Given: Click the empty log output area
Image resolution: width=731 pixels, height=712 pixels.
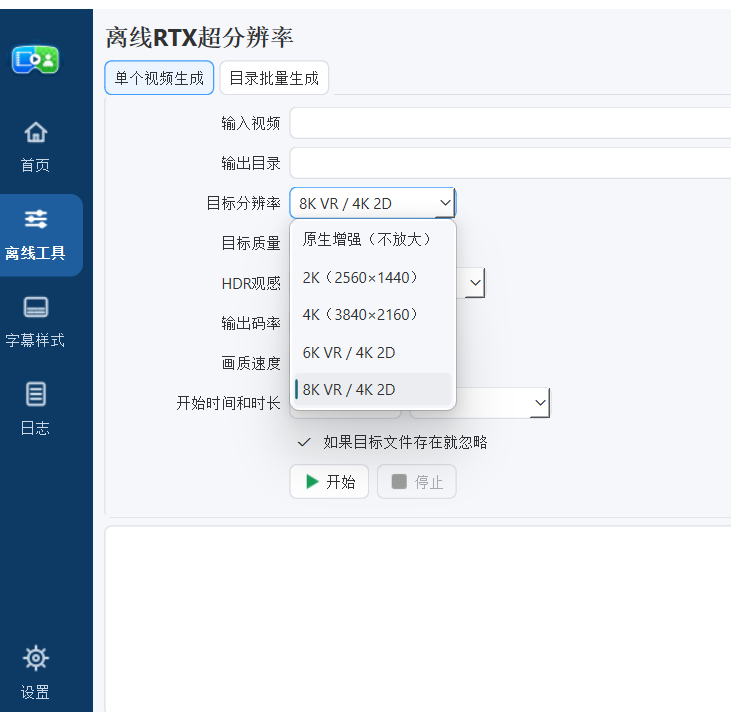Looking at the screenshot, I should 418,619.
